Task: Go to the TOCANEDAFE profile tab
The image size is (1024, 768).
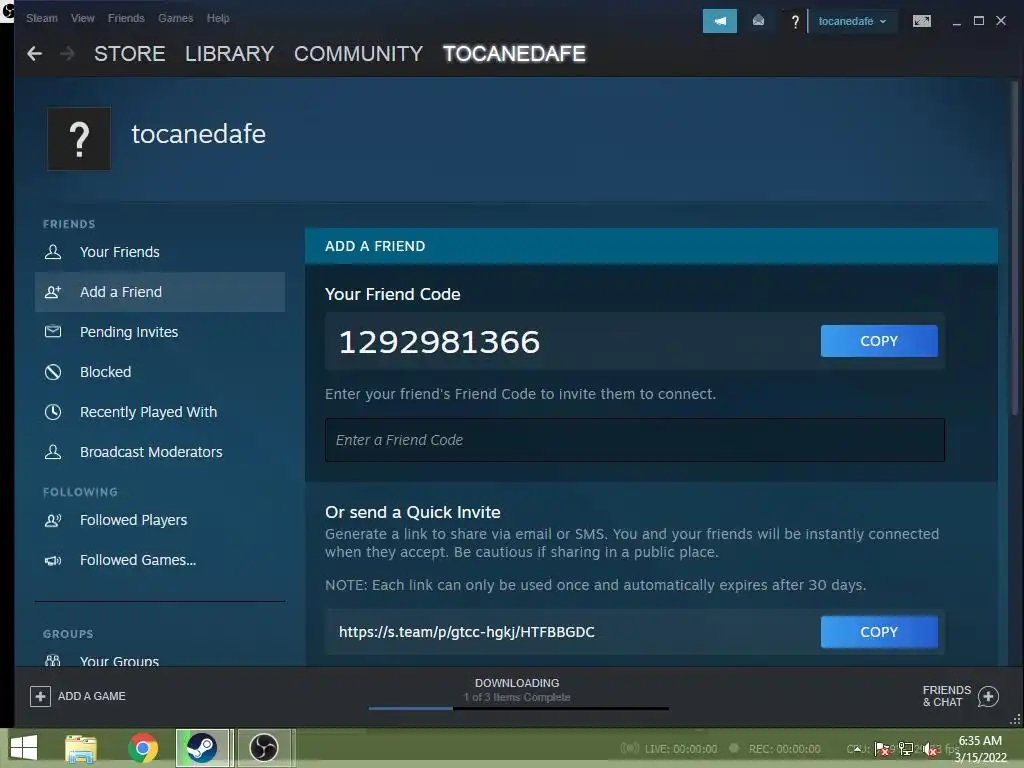Action: pyautogui.click(x=515, y=54)
